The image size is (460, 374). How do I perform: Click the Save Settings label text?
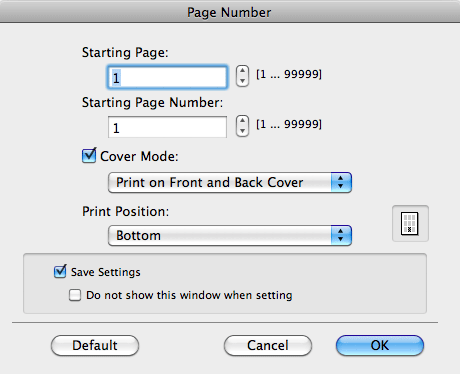click(106, 272)
